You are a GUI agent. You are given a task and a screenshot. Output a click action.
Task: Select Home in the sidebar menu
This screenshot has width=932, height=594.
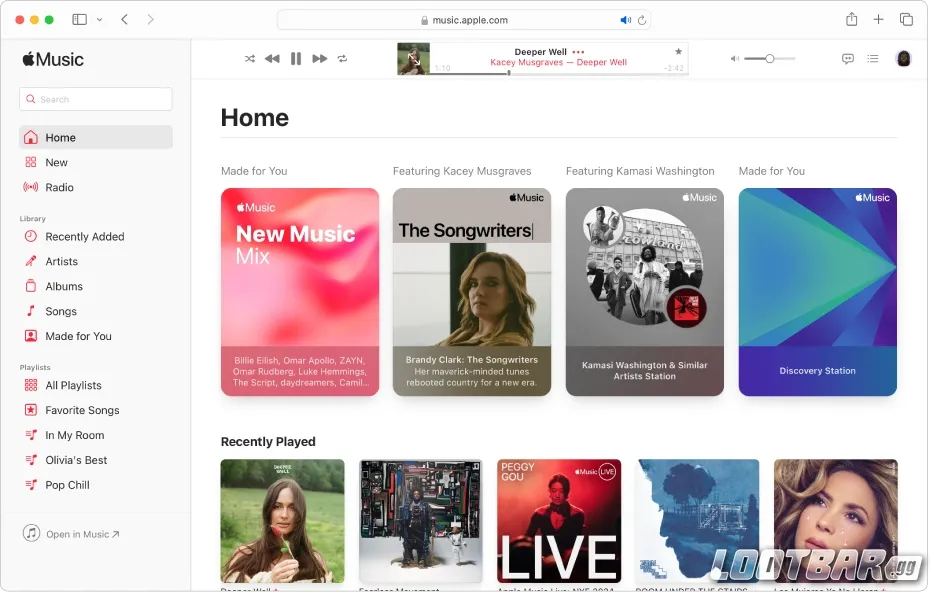pyautogui.click(x=61, y=137)
